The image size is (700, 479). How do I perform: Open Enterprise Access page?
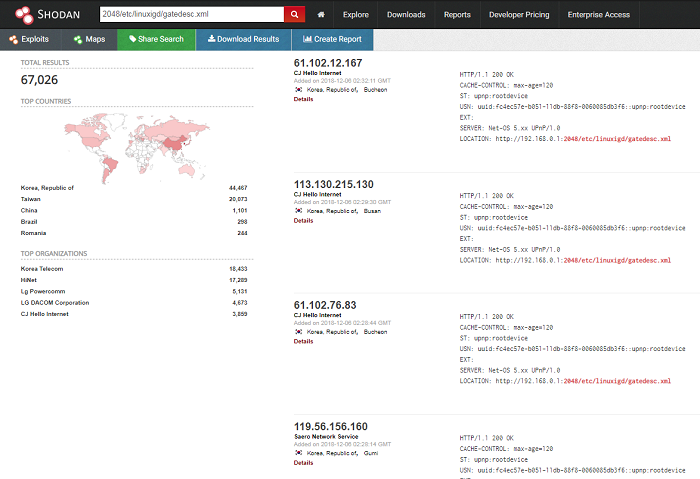coord(599,15)
